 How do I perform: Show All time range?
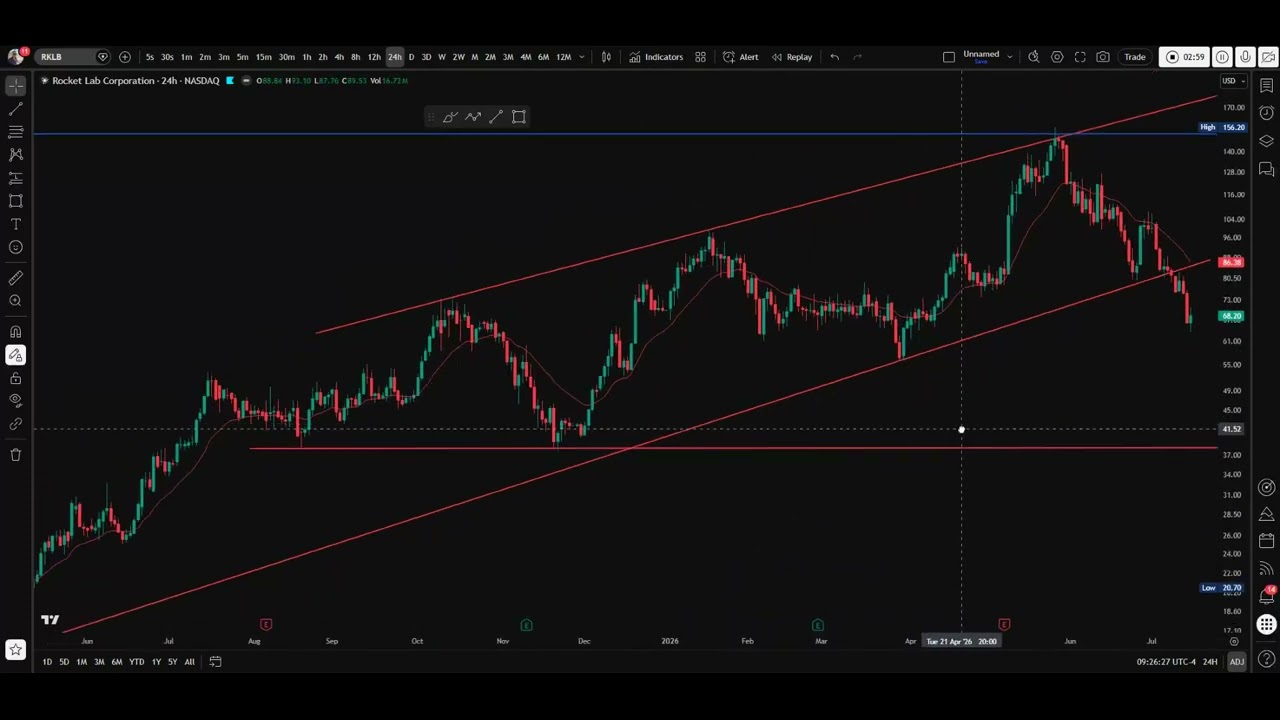pyautogui.click(x=189, y=662)
